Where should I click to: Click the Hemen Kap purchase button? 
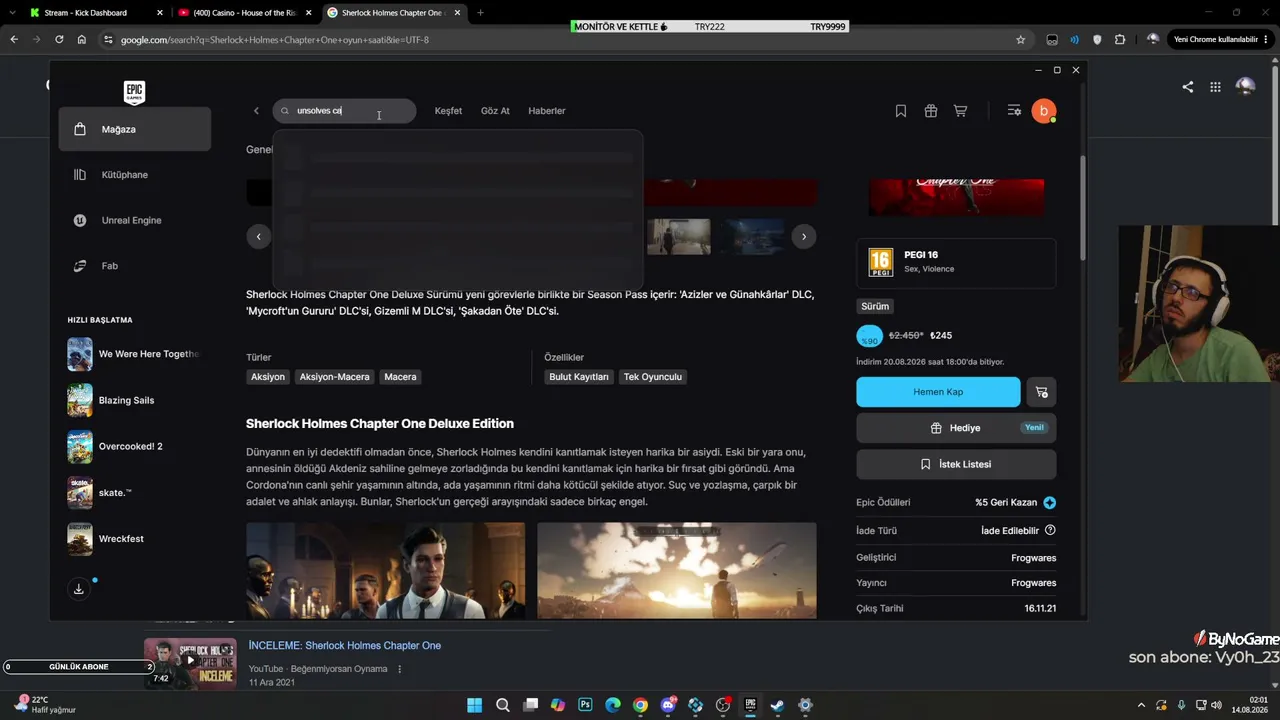(938, 392)
